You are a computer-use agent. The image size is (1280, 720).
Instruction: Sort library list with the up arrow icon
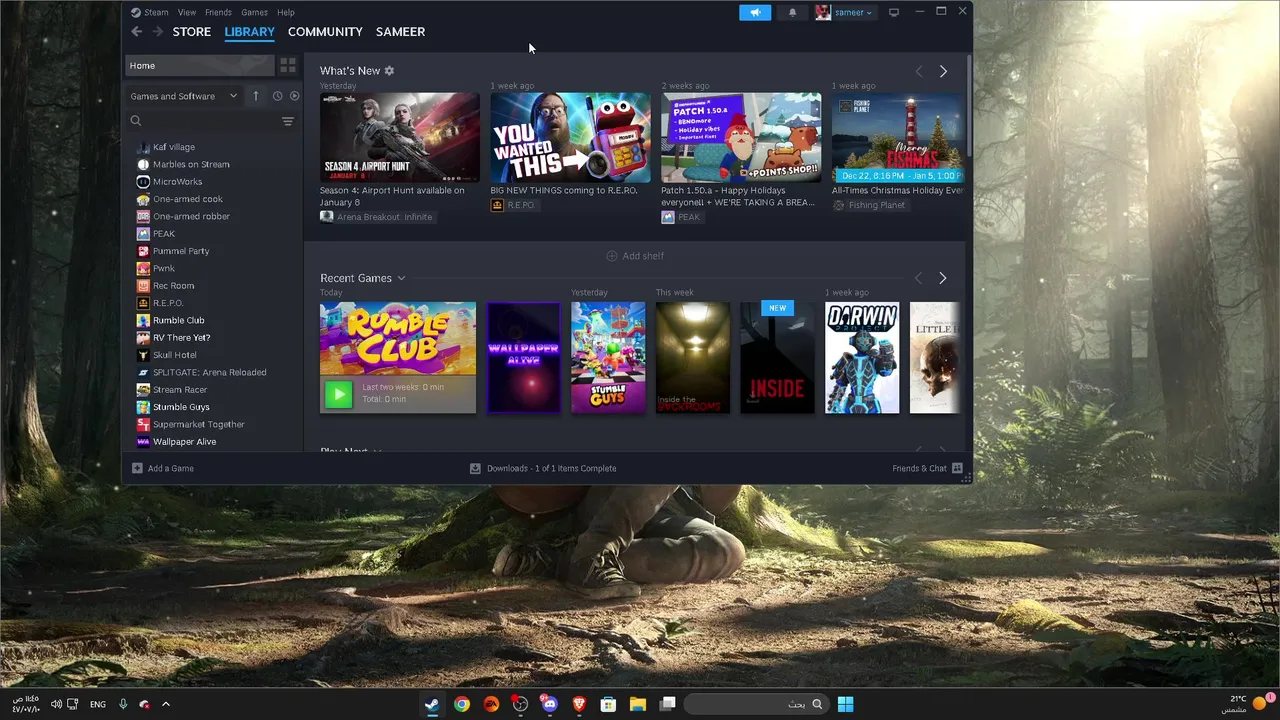255,96
